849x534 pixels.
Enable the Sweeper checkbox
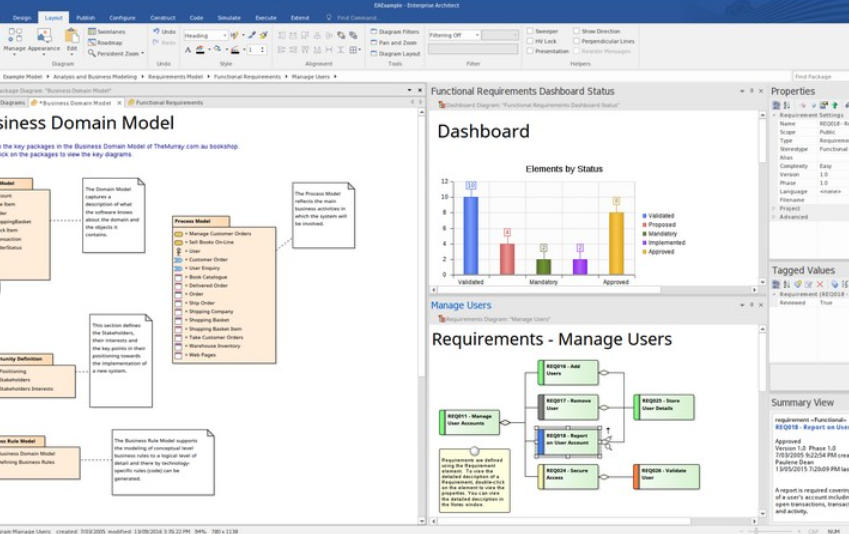[x=529, y=32]
